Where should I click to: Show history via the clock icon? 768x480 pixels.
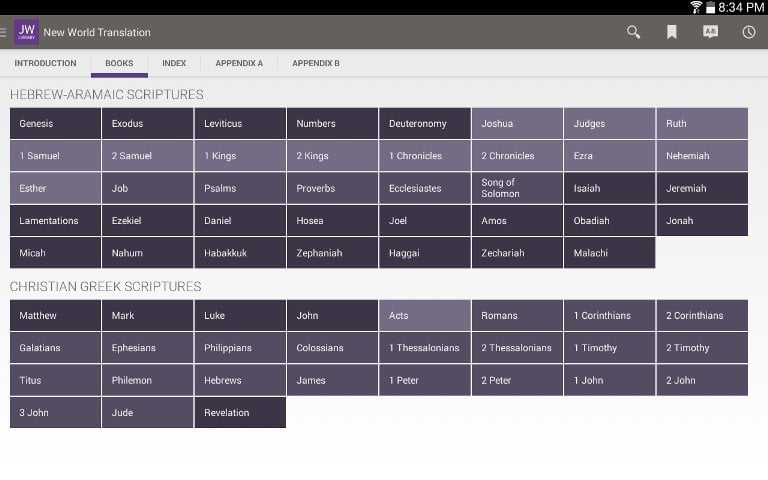(x=748, y=32)
